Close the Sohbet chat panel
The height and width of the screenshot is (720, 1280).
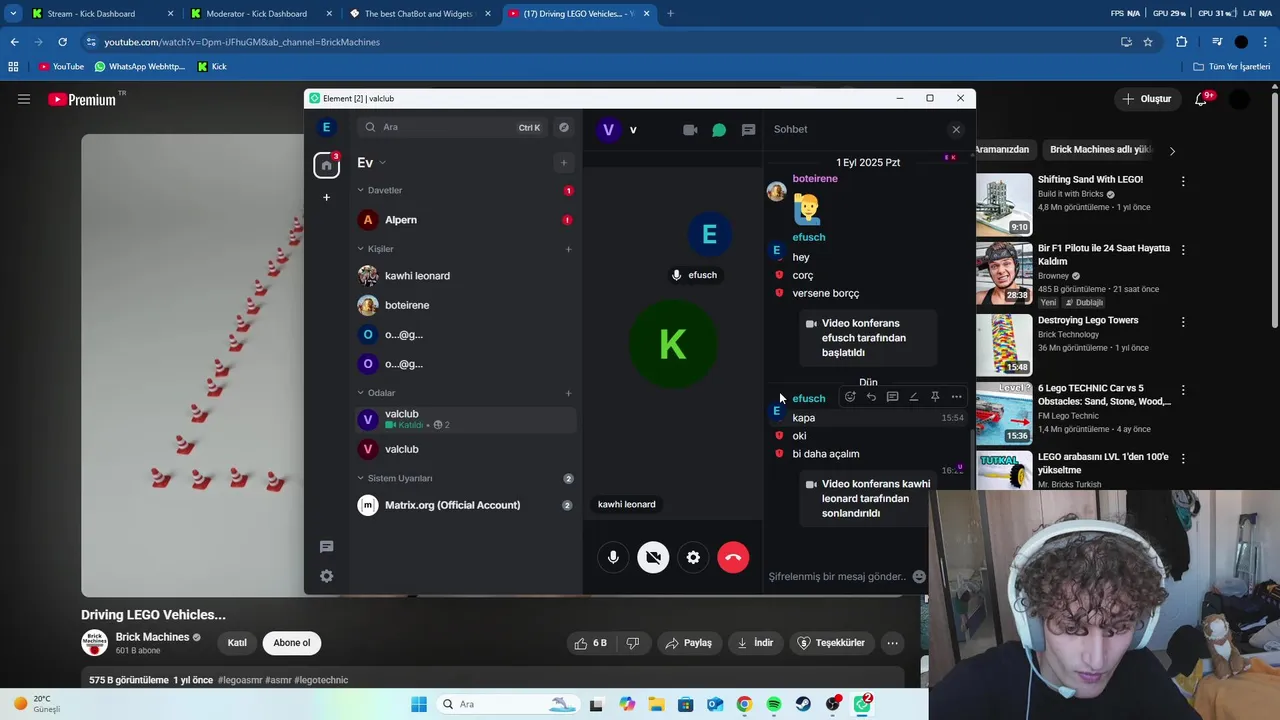[956, 129]
